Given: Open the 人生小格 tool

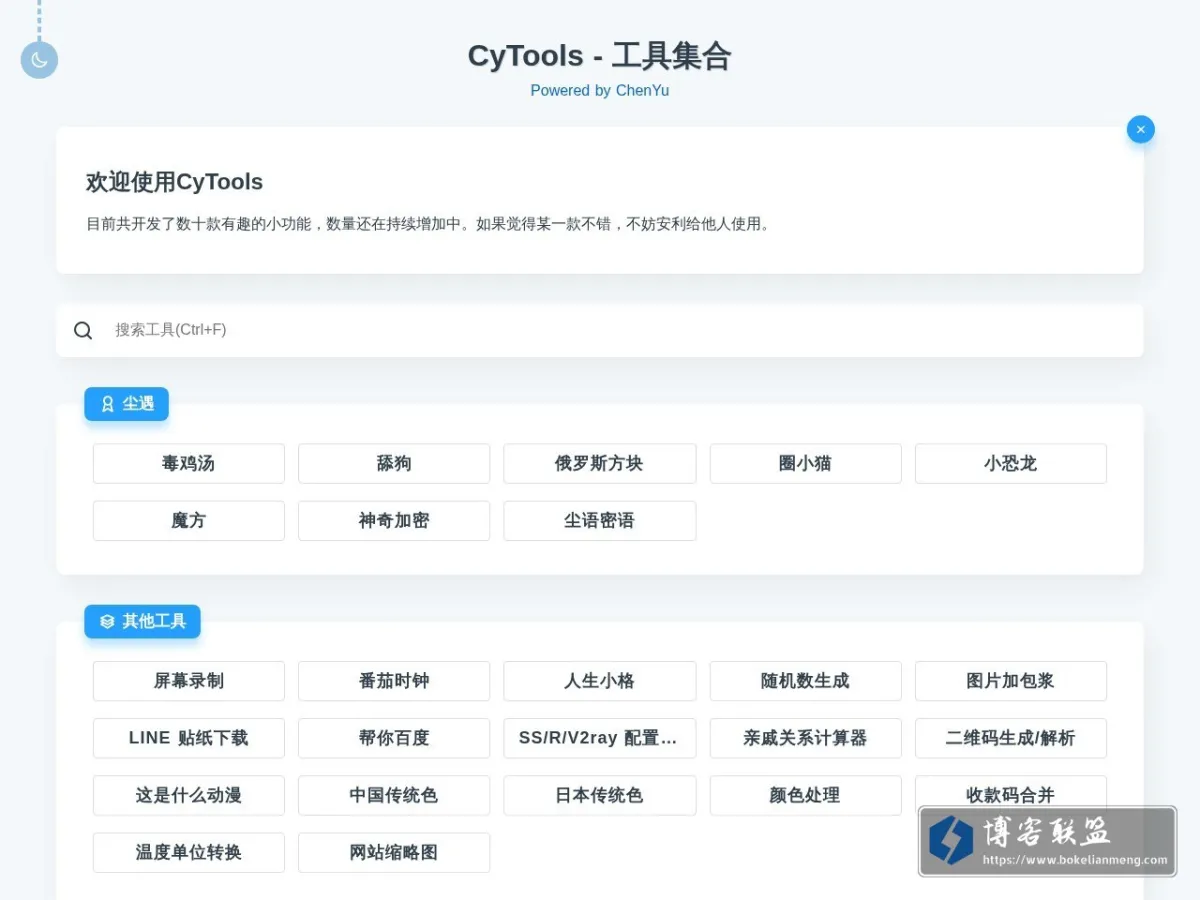Looking at the screenshot, I should [600, 681].
